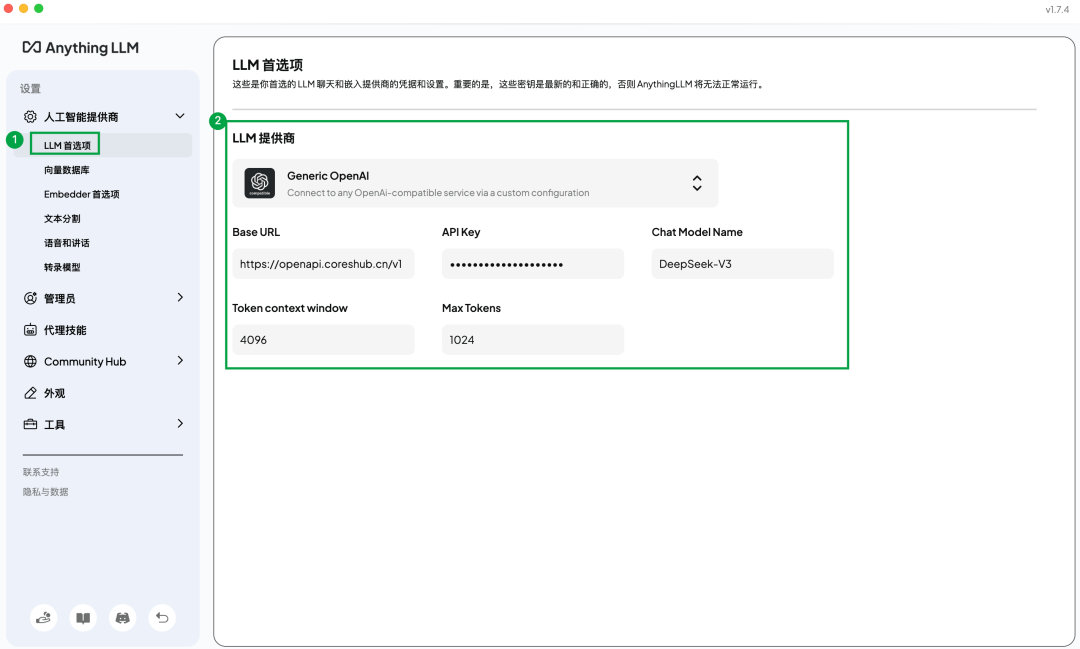1080x649 pixels.
Task: Click the Chat Model Name field
Action: (742, 264)
